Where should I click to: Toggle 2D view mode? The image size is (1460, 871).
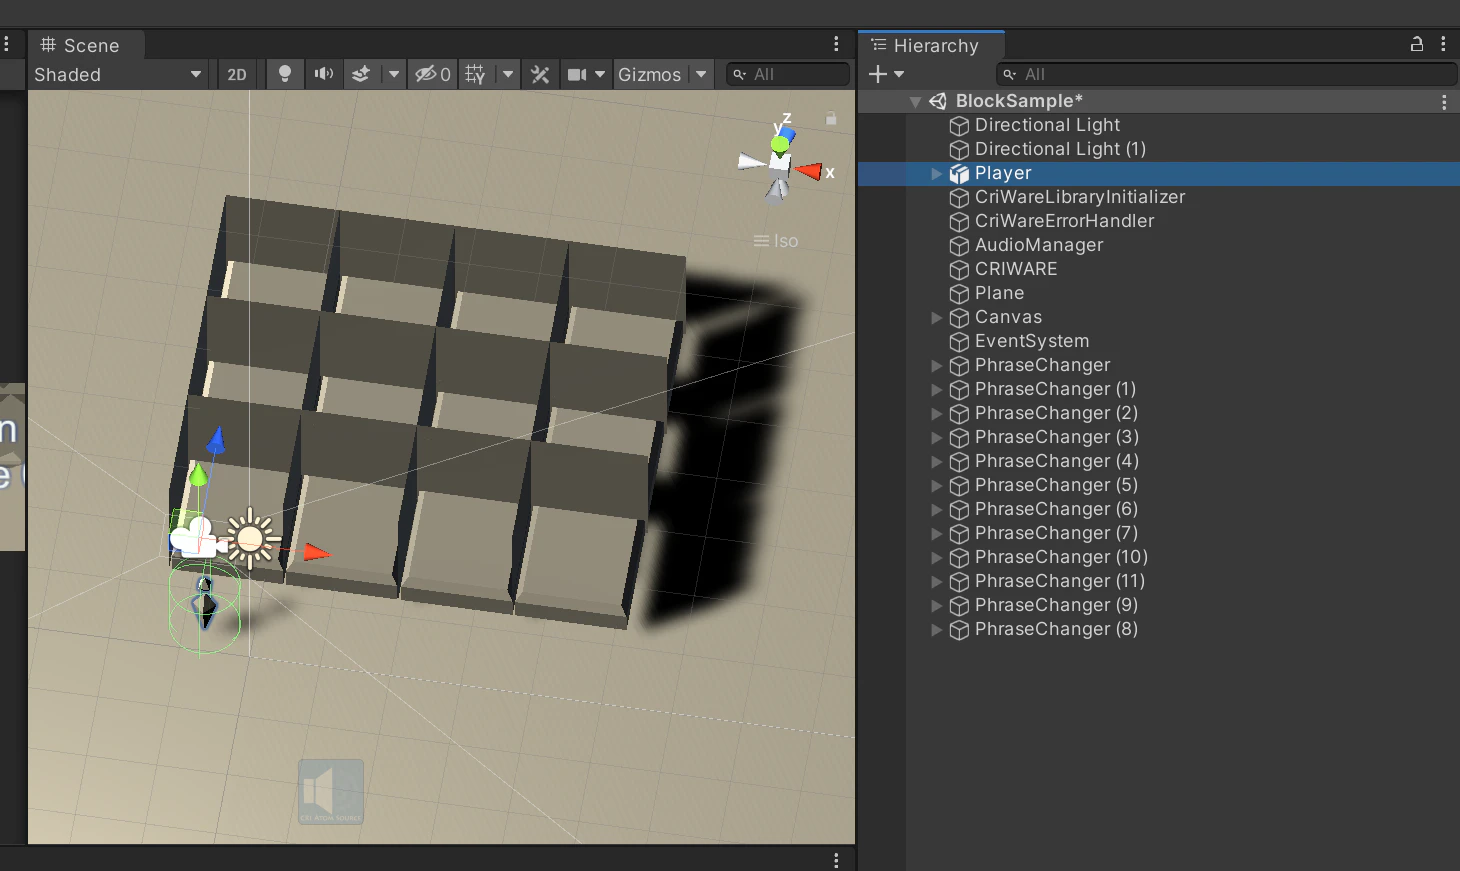pyautogui.click(x=237, y=74)
